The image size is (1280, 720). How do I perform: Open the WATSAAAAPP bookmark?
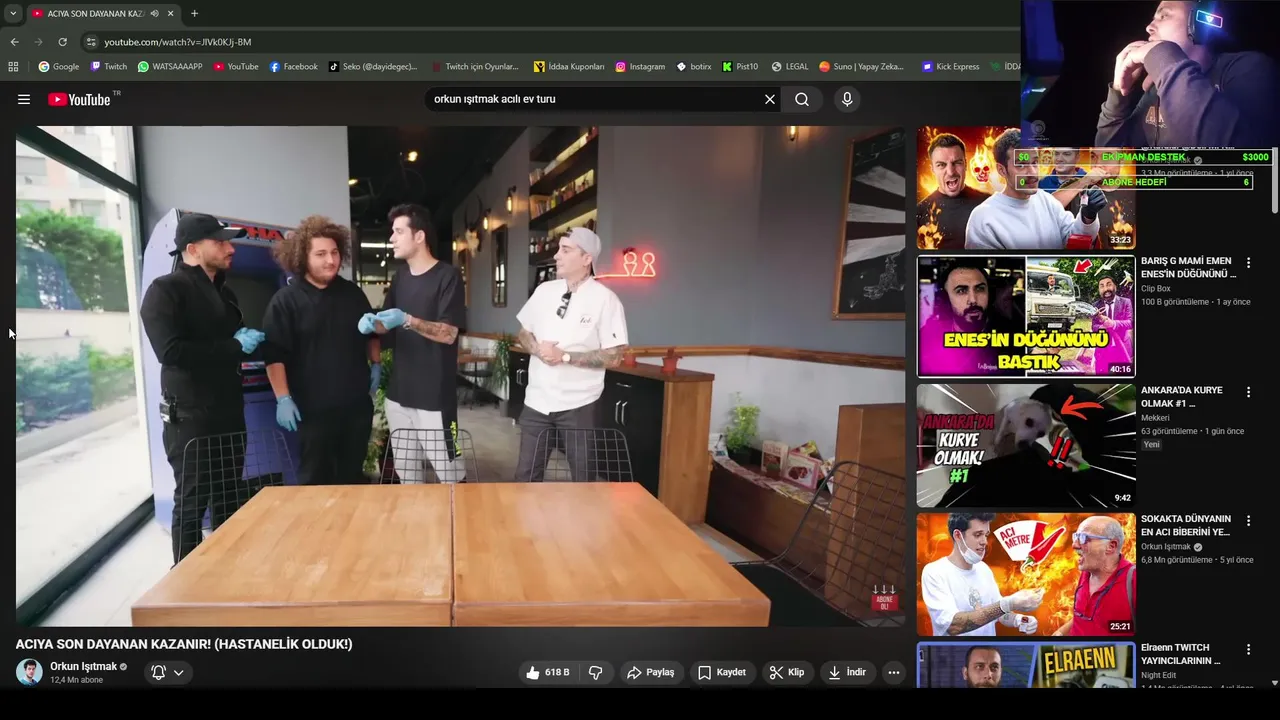click(x=170, y=67)
